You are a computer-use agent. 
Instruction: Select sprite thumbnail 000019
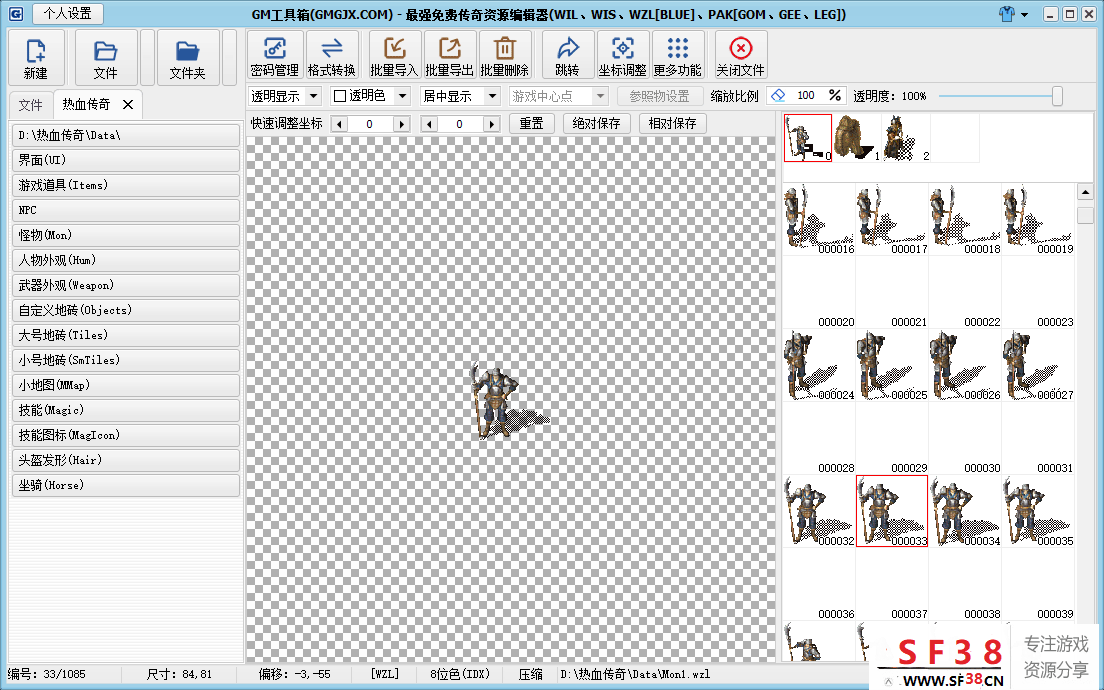[1039, 219]
